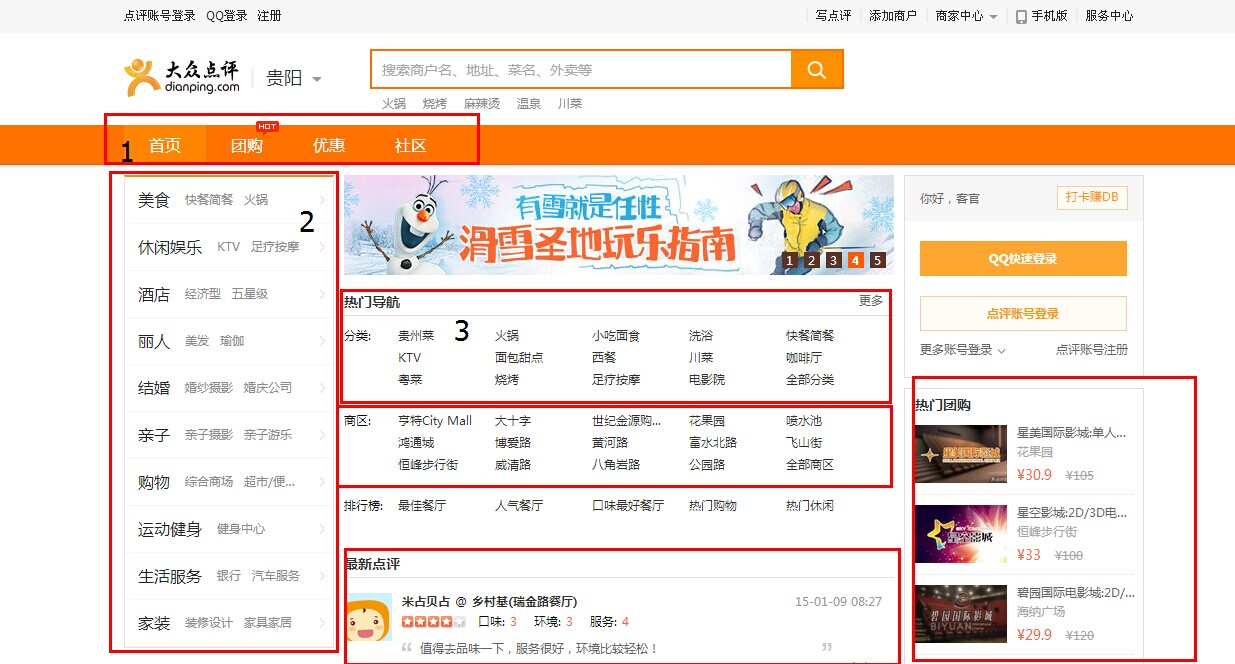Click 更多 in 热门导航 section
The width and height of the screenshot is (1235, 664).
pos(871,301)
